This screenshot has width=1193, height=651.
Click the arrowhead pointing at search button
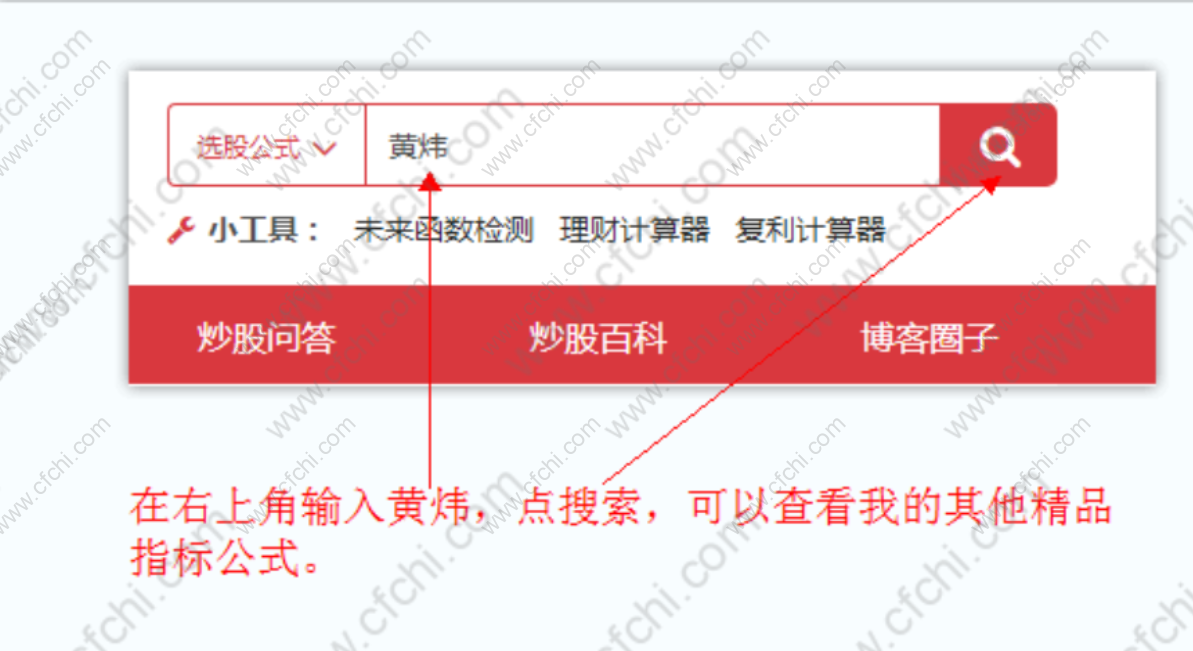(x=991, y=184)
